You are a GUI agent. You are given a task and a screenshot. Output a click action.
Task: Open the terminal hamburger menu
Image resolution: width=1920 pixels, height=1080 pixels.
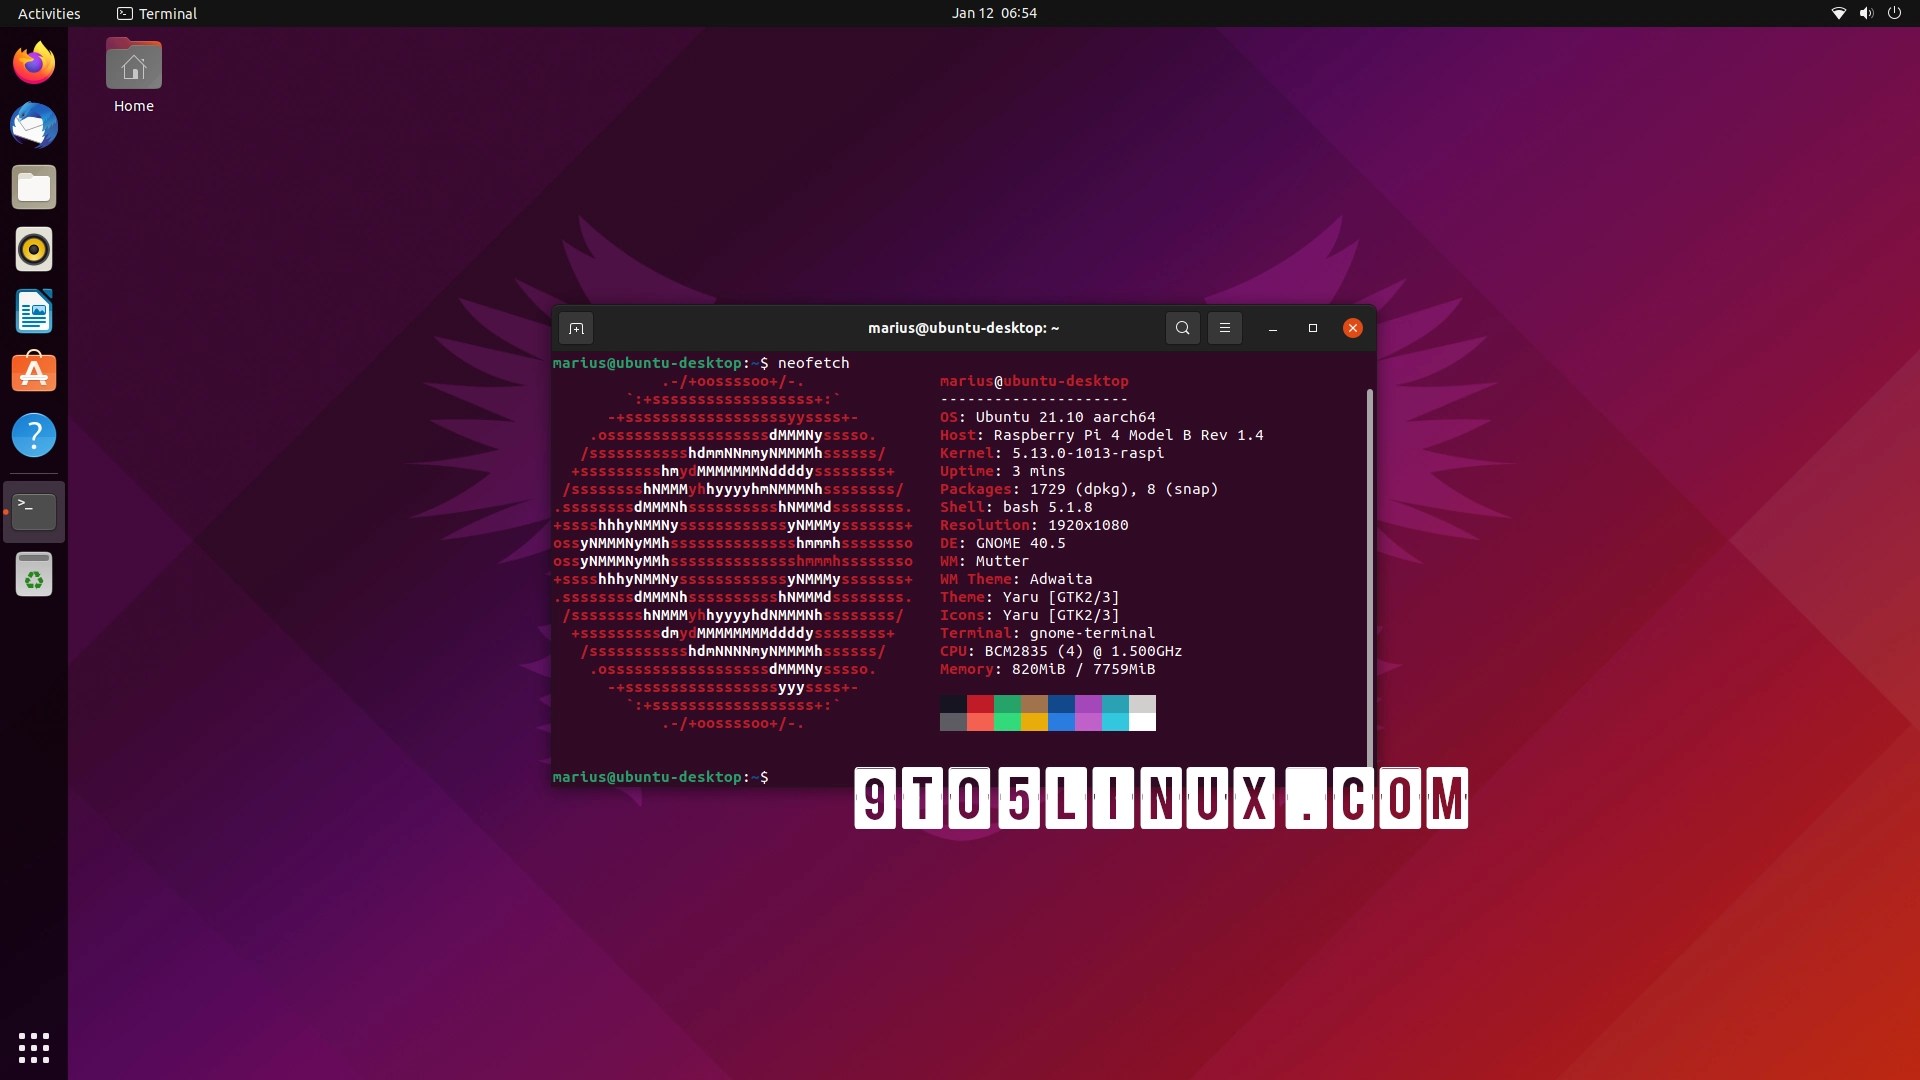pos(1224,327)
